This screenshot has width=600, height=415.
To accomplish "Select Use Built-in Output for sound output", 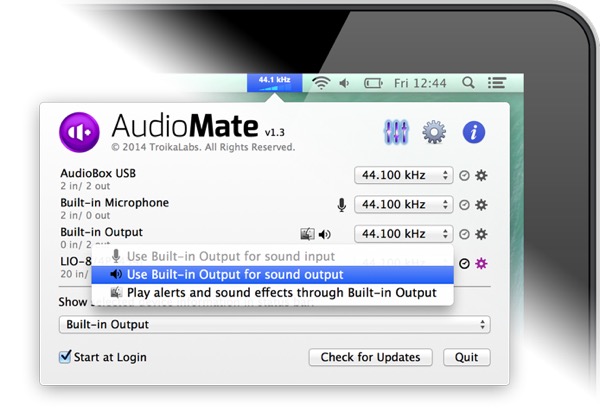I will pyautogui.click(x=272, y=275).
